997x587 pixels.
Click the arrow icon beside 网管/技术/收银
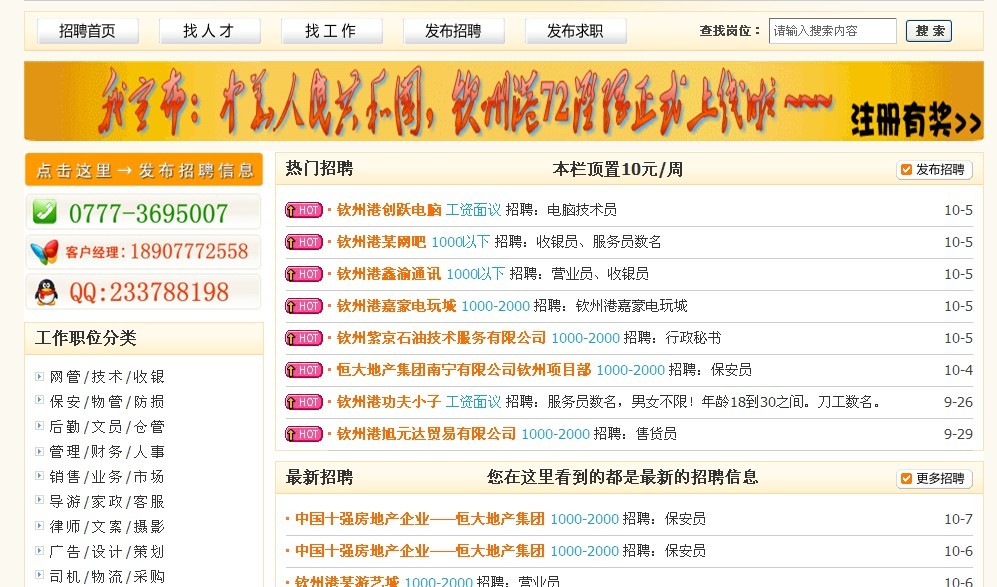(39, 376)
